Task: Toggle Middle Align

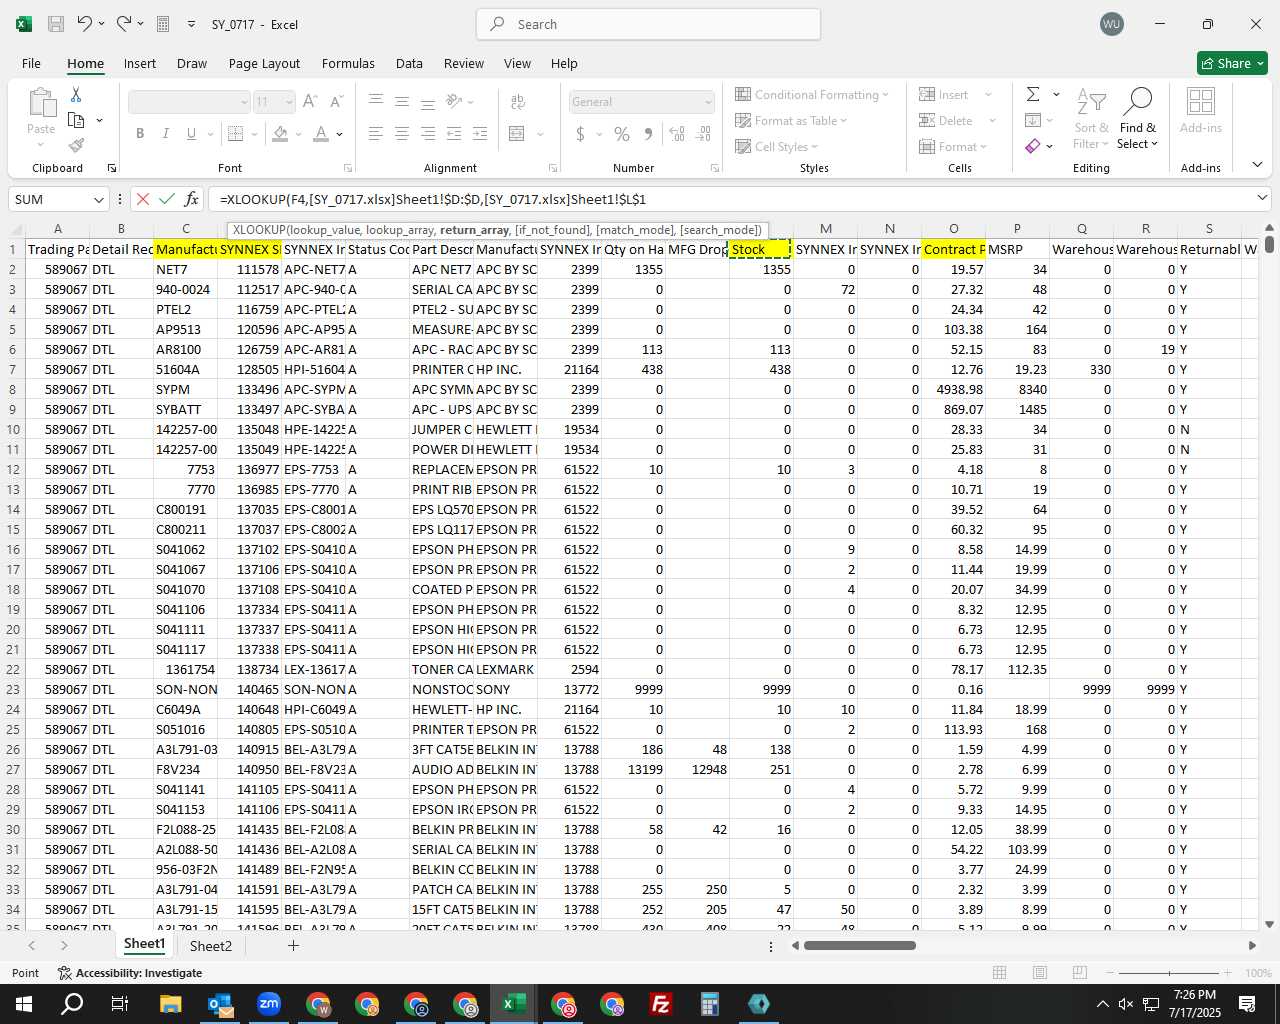Action: [x=401, y=101]
